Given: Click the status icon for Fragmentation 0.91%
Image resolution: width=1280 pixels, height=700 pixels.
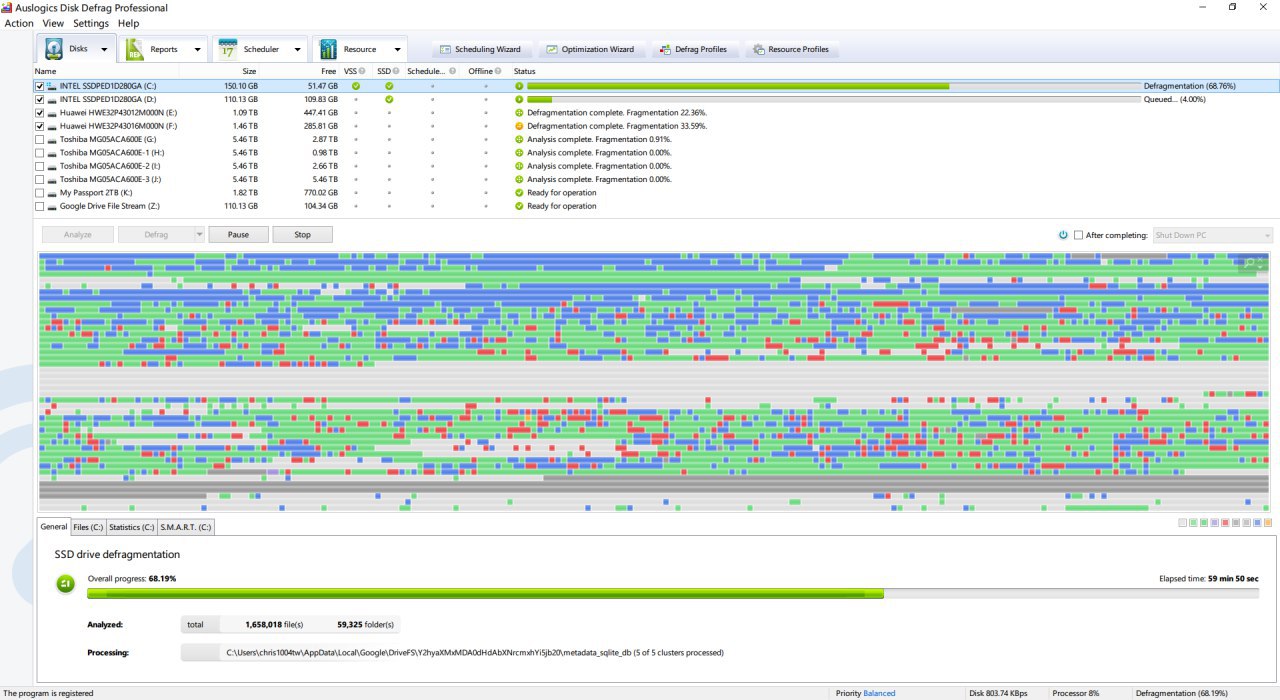Looking at the screenshot, I should [519, 139].
